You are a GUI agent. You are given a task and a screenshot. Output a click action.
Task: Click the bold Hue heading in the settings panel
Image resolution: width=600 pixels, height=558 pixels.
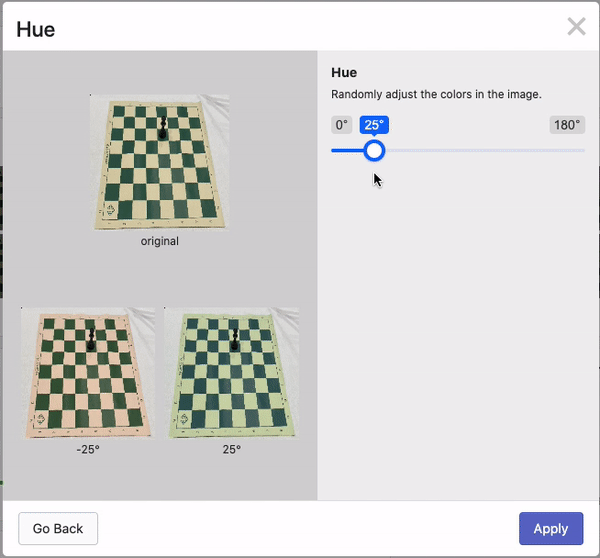(x=344, y=72)
